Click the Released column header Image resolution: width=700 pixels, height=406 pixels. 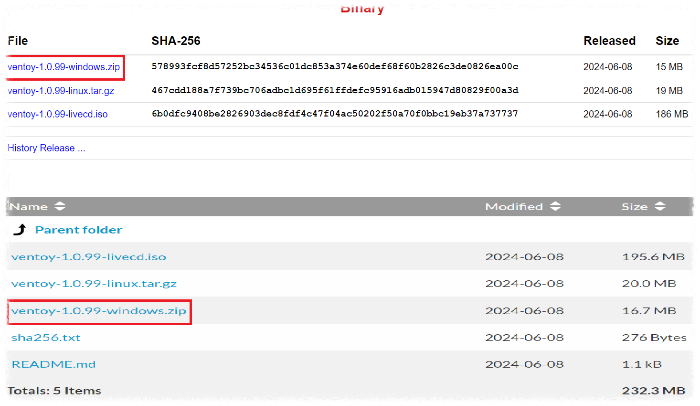(609, 41)
